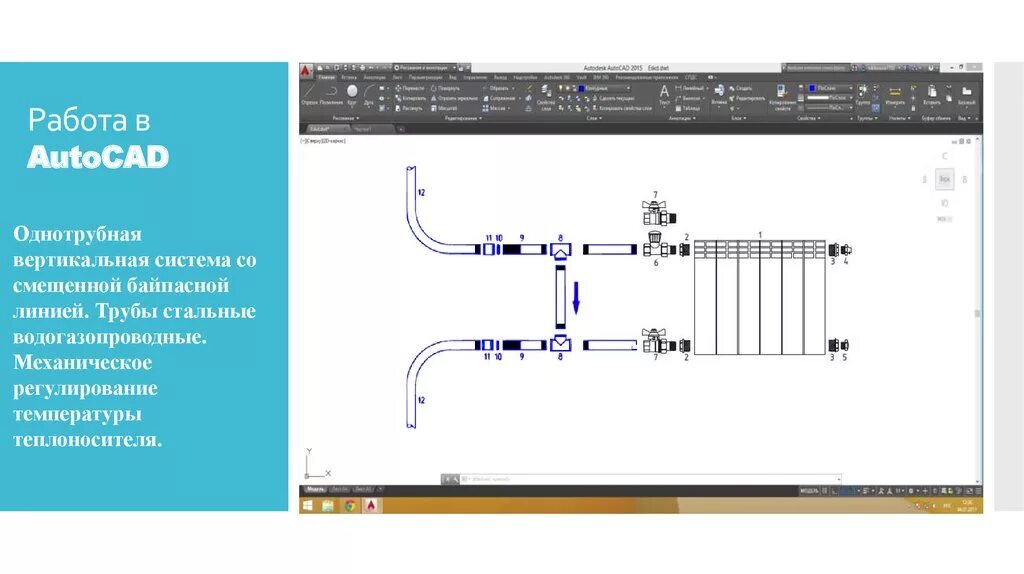
Task: Click the Rotate (Повернуть) command
Action: [x=445, y=88]
